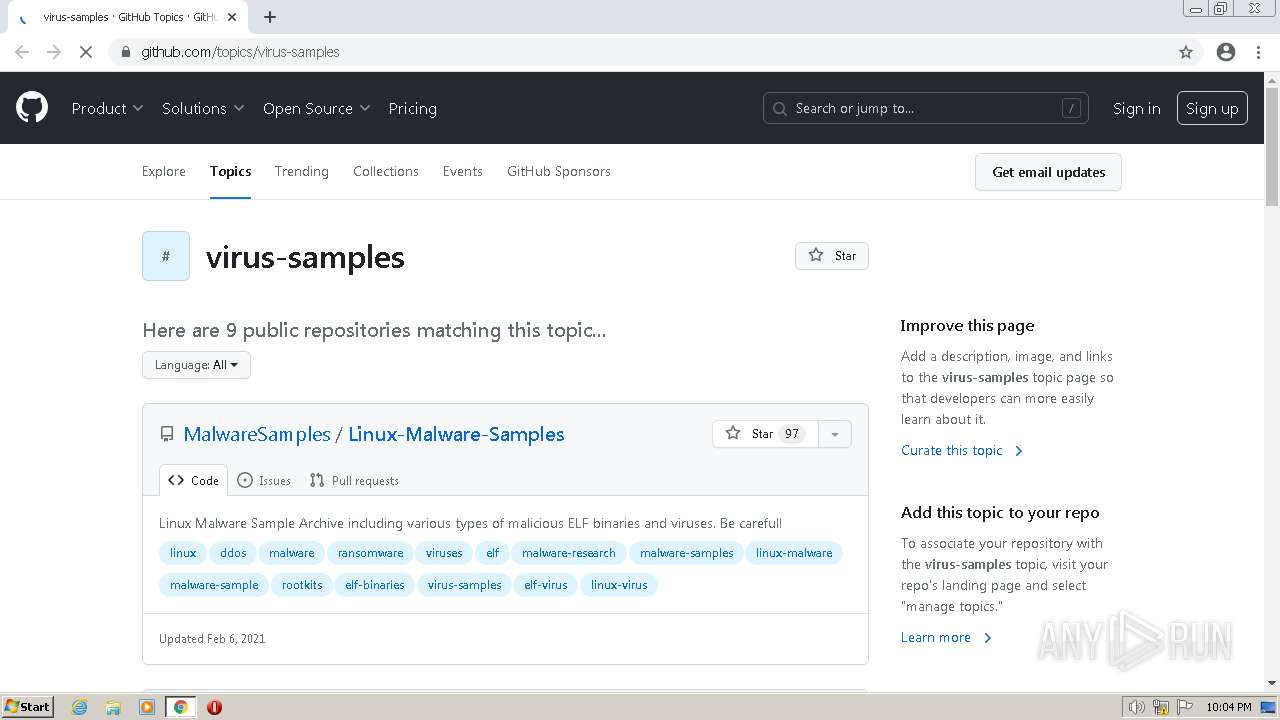Image resolution: width=1280 pixels, height=720 pixels.
Task: Open the file explorer taskbar icon
Action: click(x=113, y=707)
